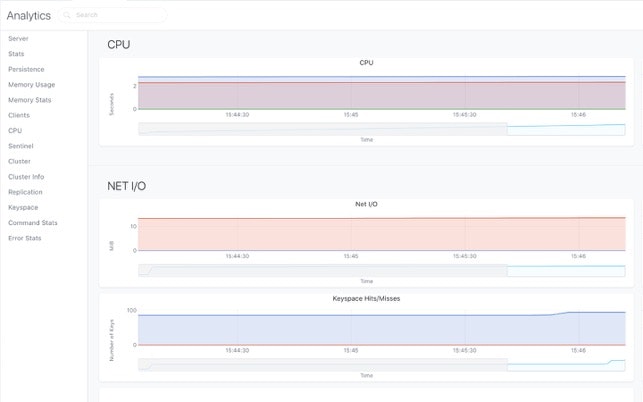Click the 100 axis value on Keyspace chart

[132, 311]
